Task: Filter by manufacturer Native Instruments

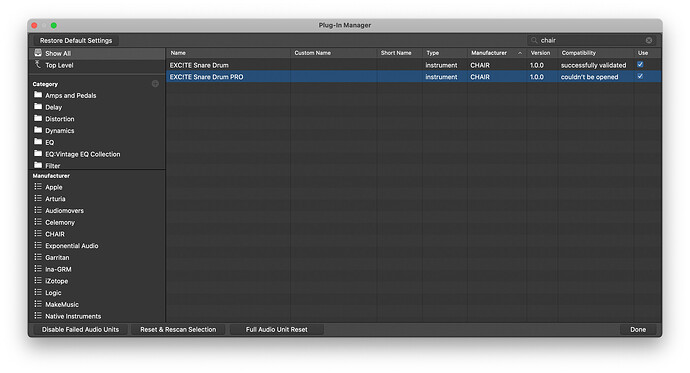Action: click(97, 316)
